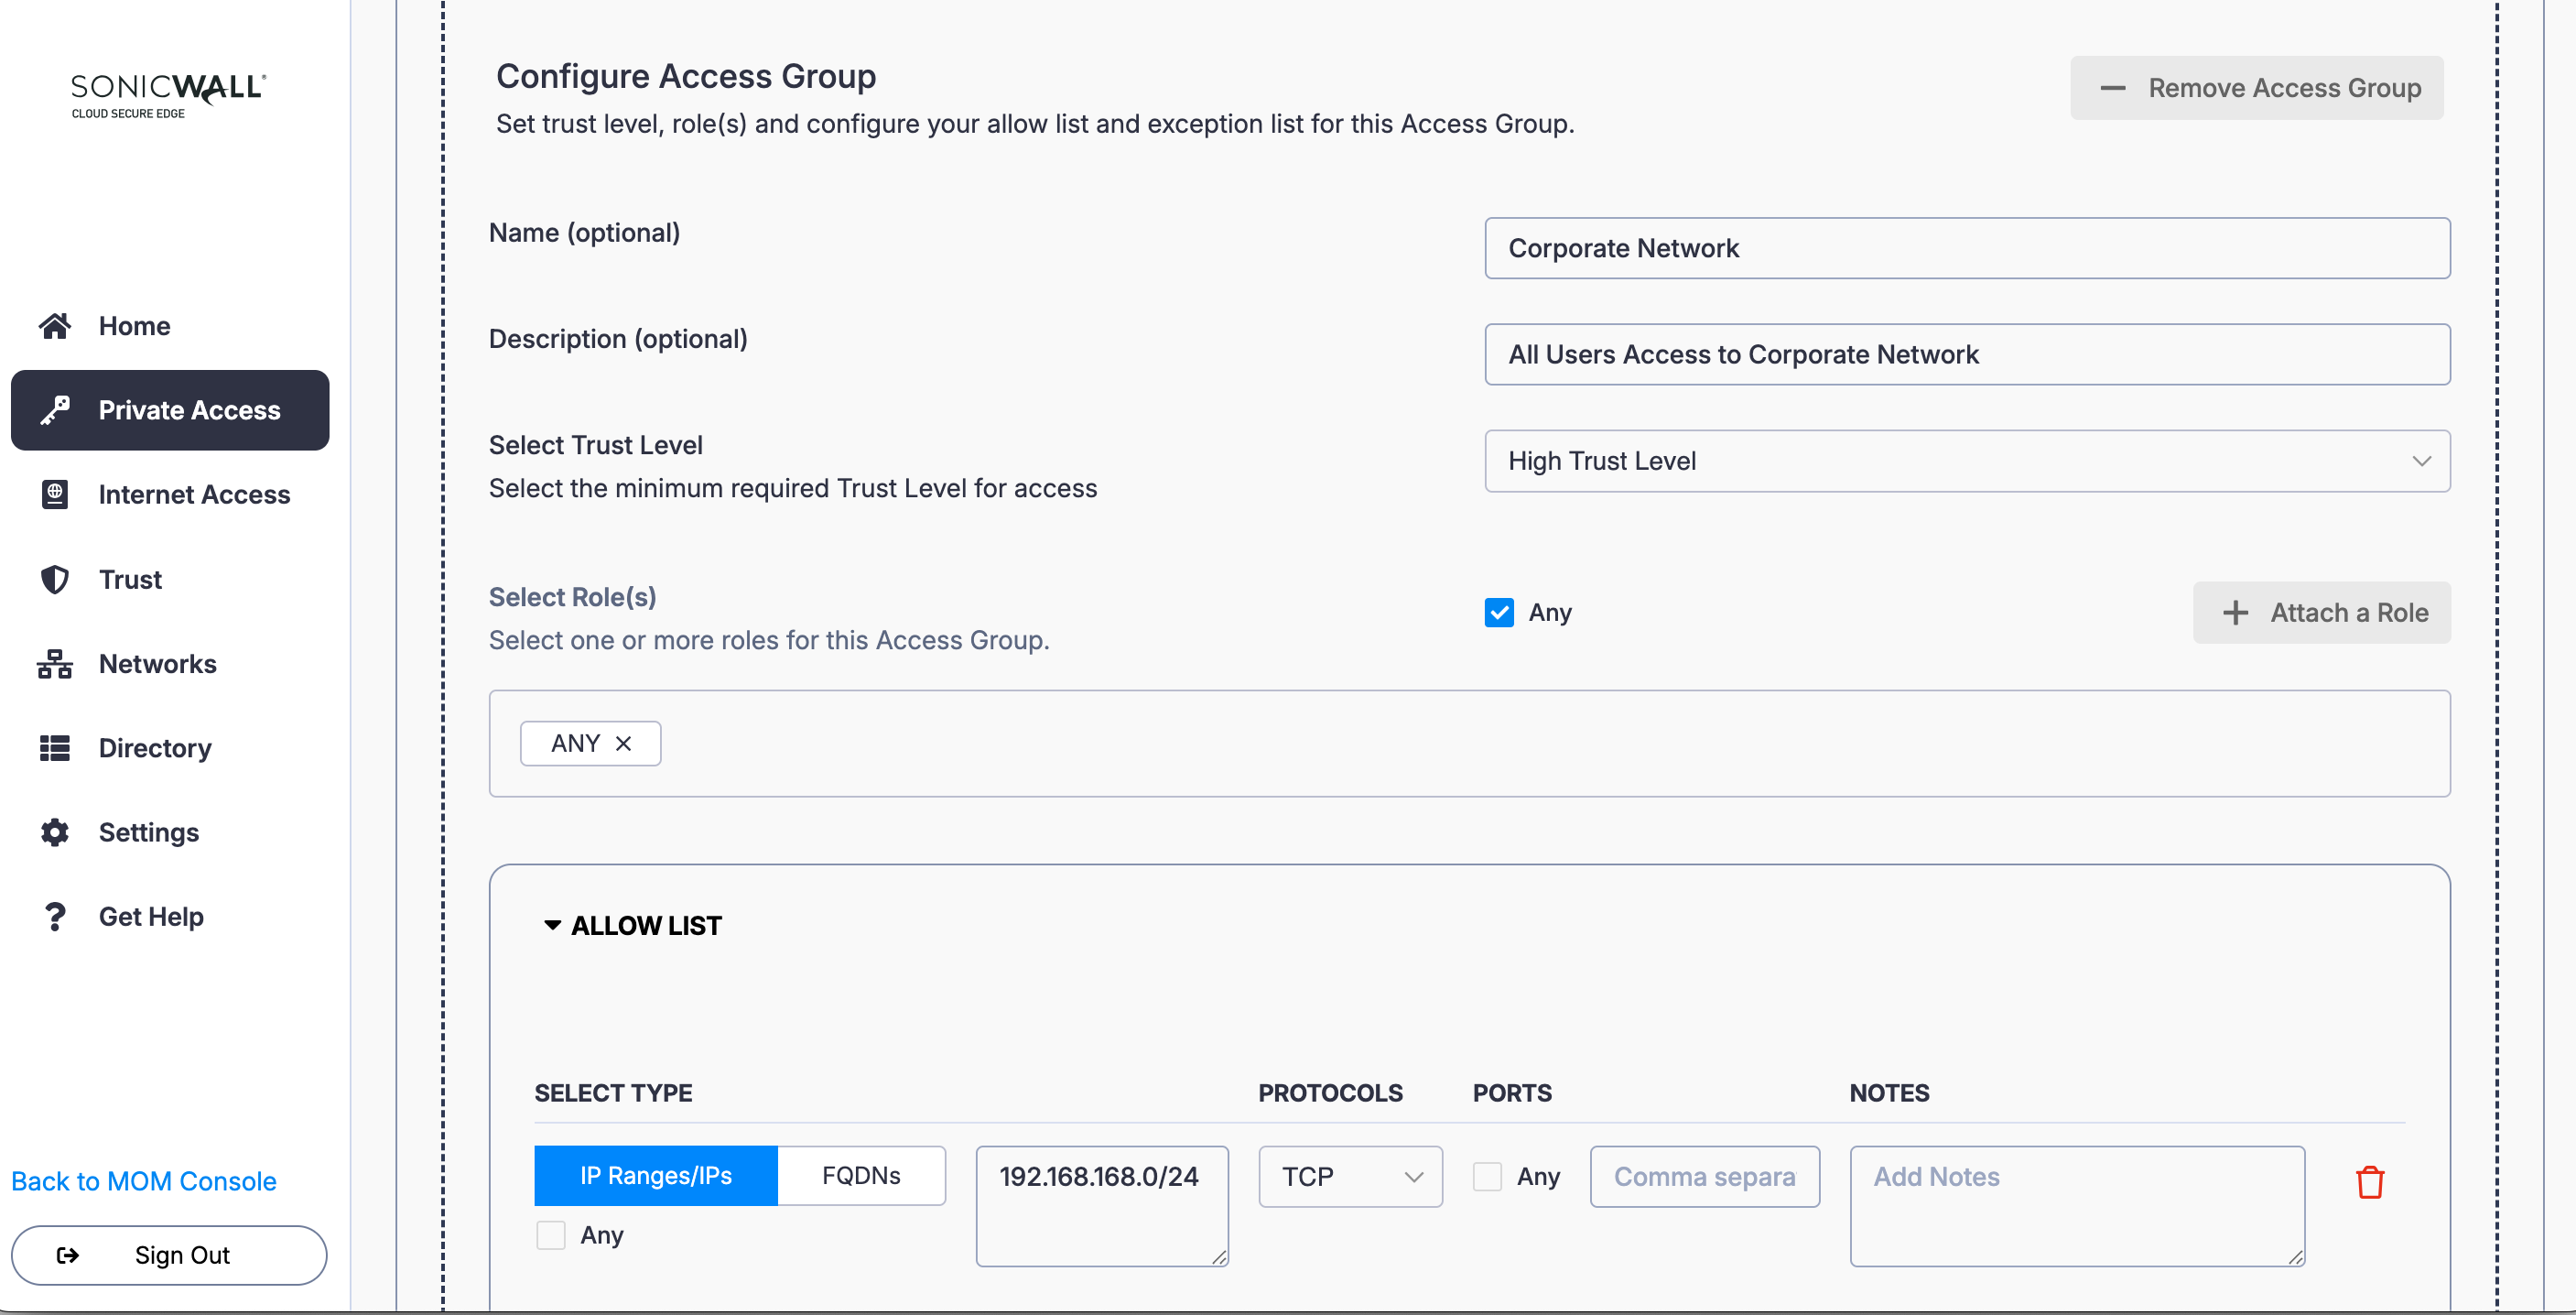The image size is (2576, 1315).
Task: Remove the ANY role tag
Action: pyautogui.click(x=624, y=743)
